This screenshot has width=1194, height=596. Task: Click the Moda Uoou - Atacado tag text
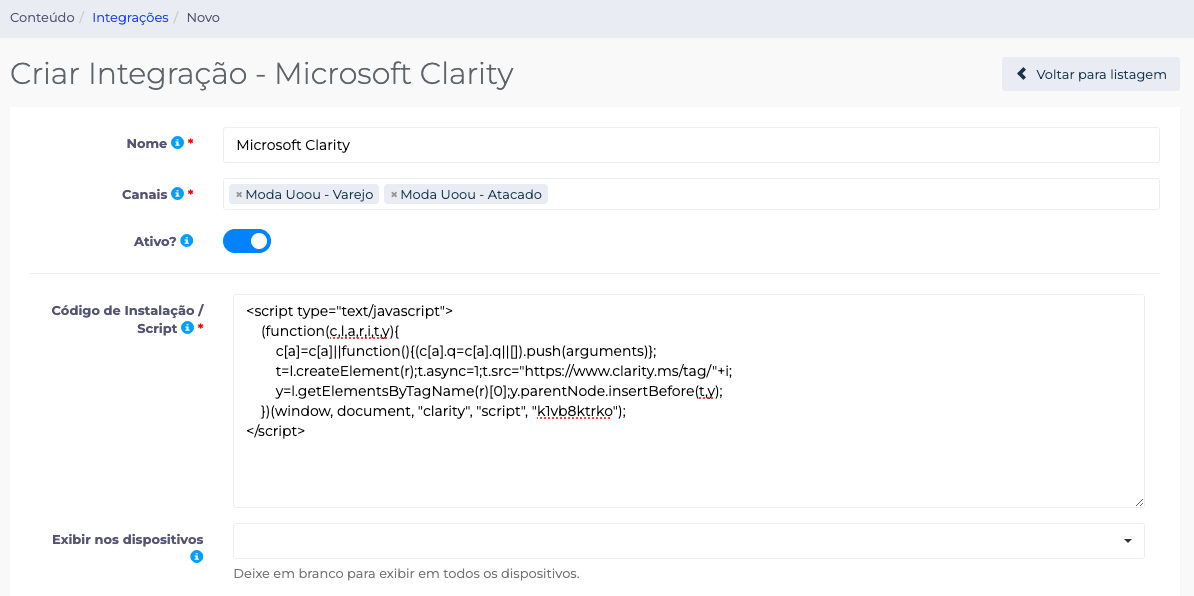(471, 195)
